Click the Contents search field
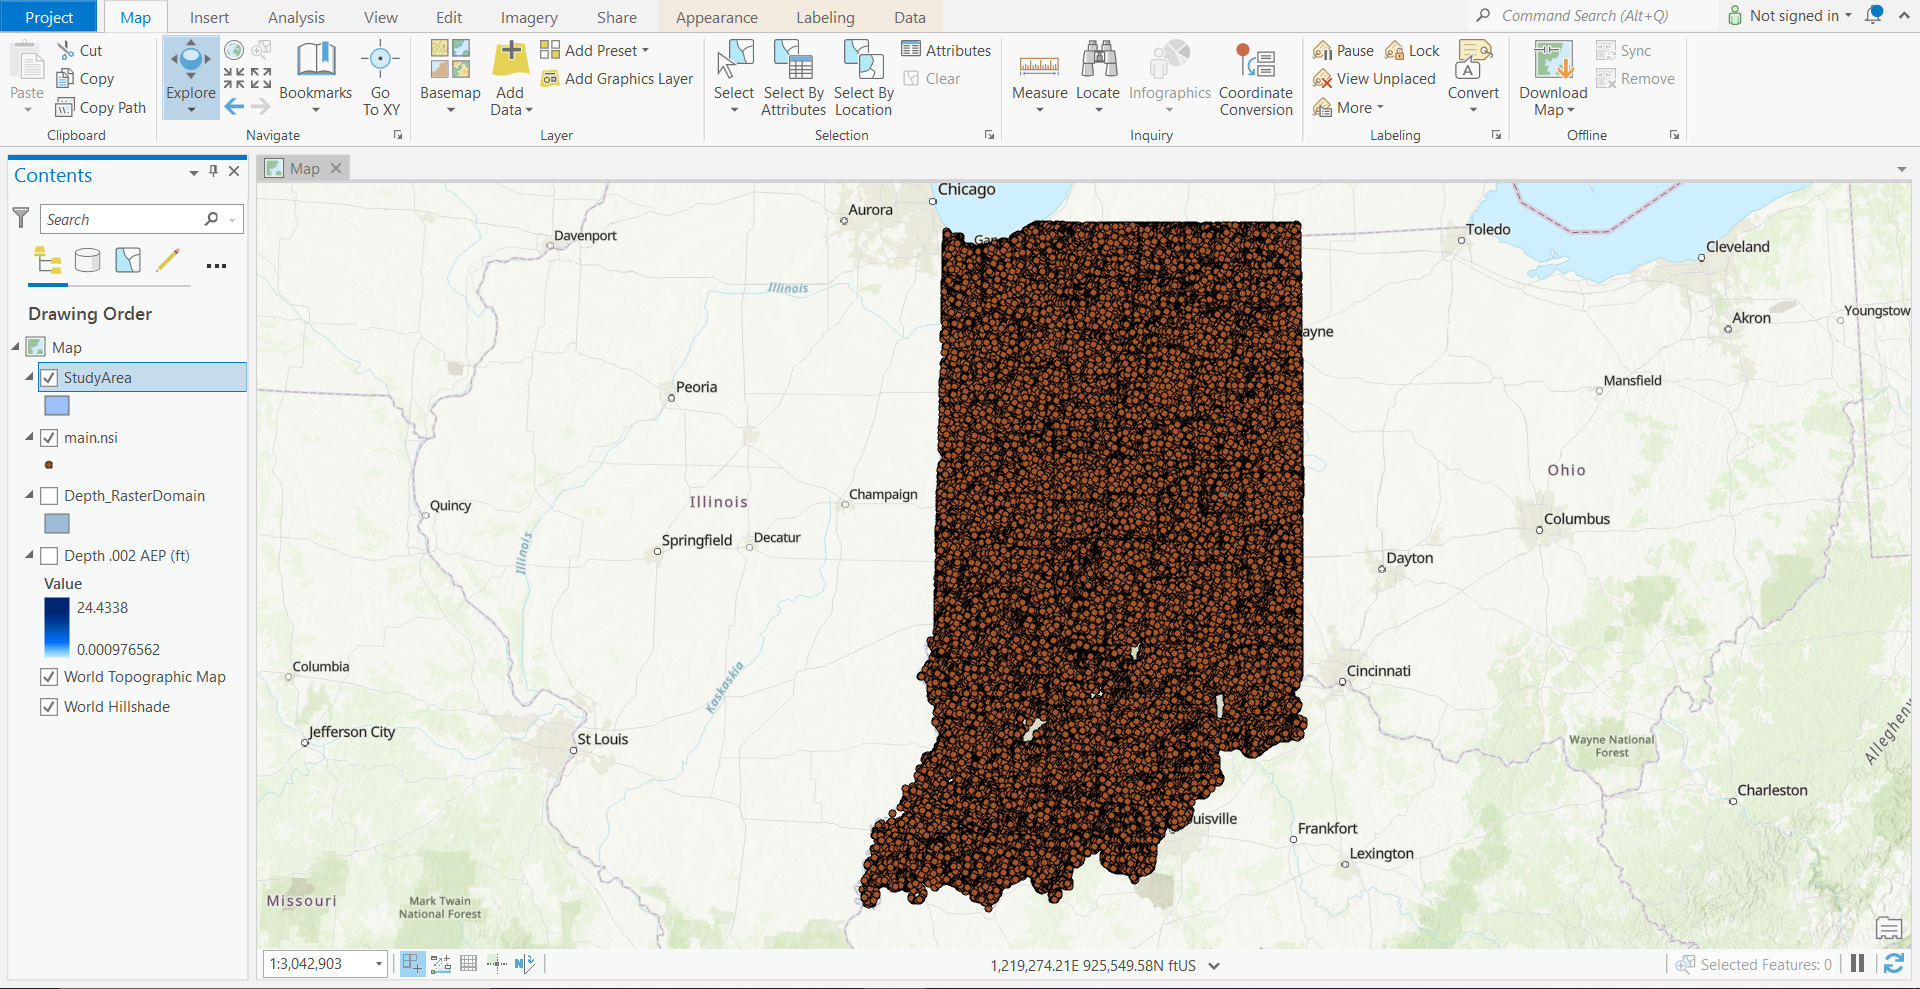The width and height of the screenshot is (1920, 989). coord(141,219)
